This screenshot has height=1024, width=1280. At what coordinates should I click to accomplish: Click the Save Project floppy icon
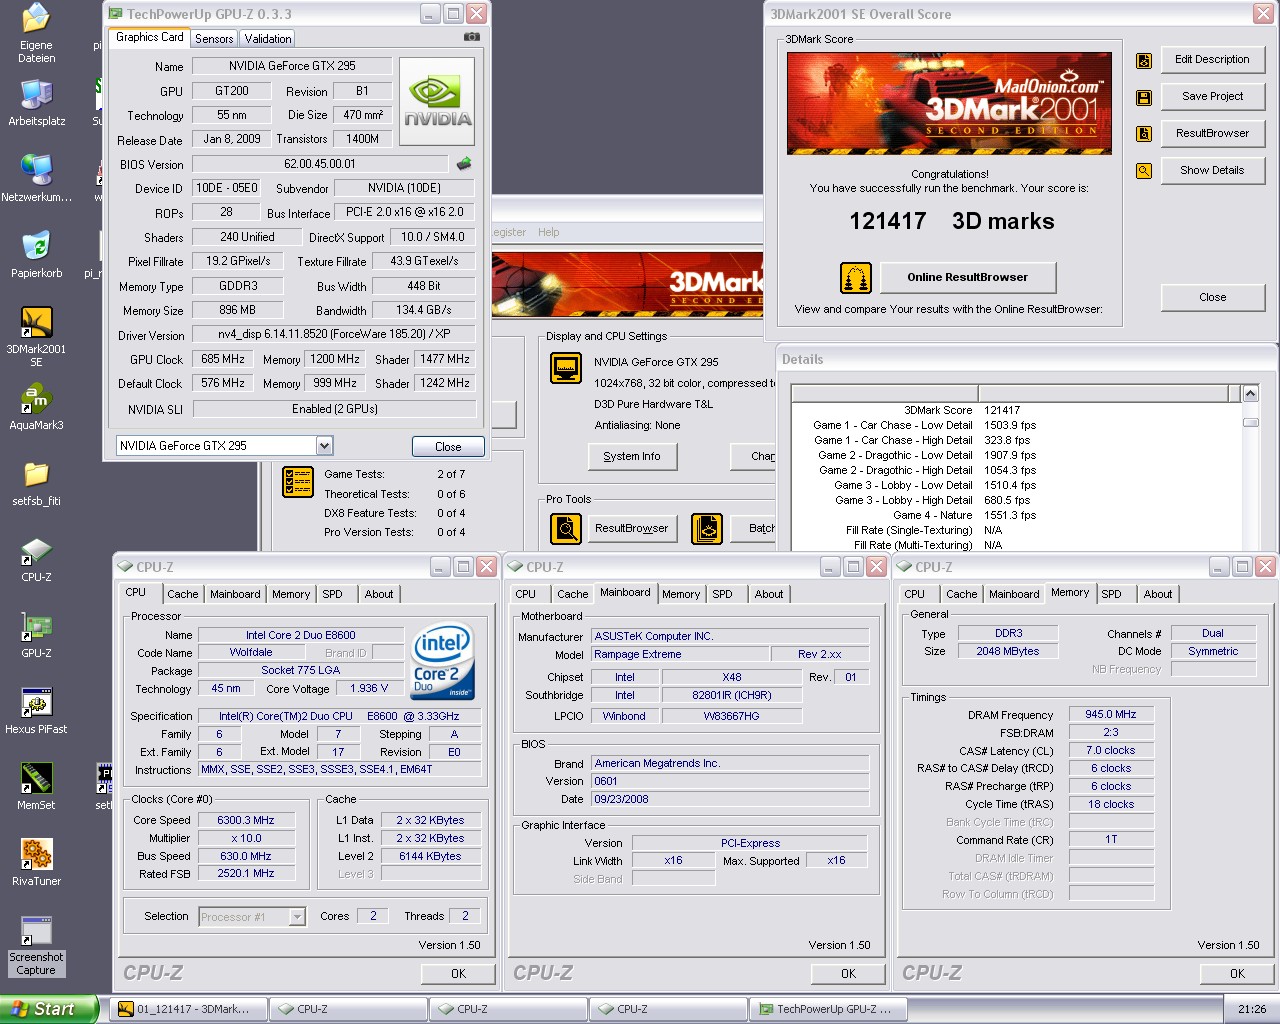point(1144,98)
